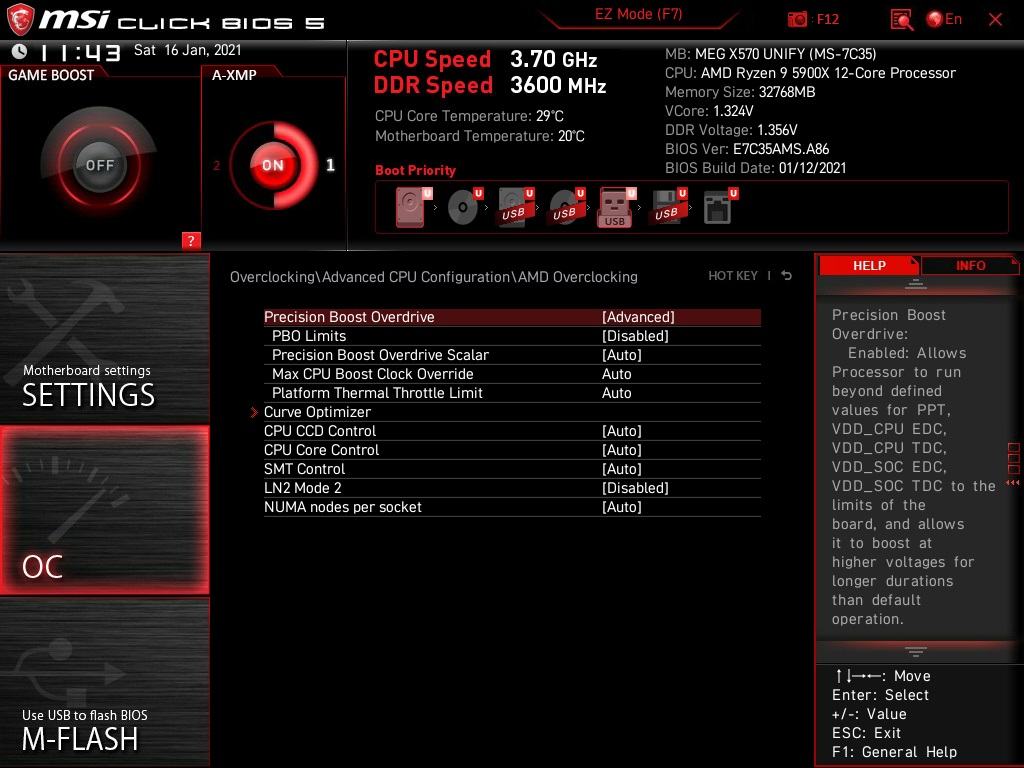Close BIOS with the X icon
Screen dimensions: 1024x768
click(x=995, y=20)
